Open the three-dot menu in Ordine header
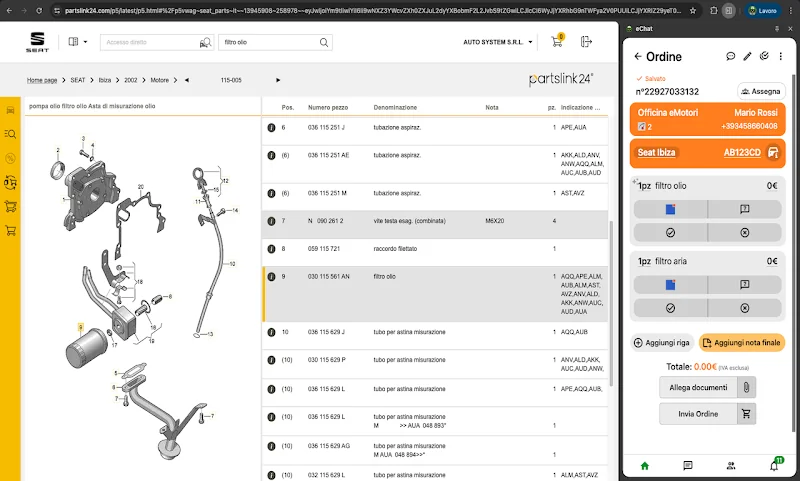Viewport: 800px width, 481px height. click(781, 56)
